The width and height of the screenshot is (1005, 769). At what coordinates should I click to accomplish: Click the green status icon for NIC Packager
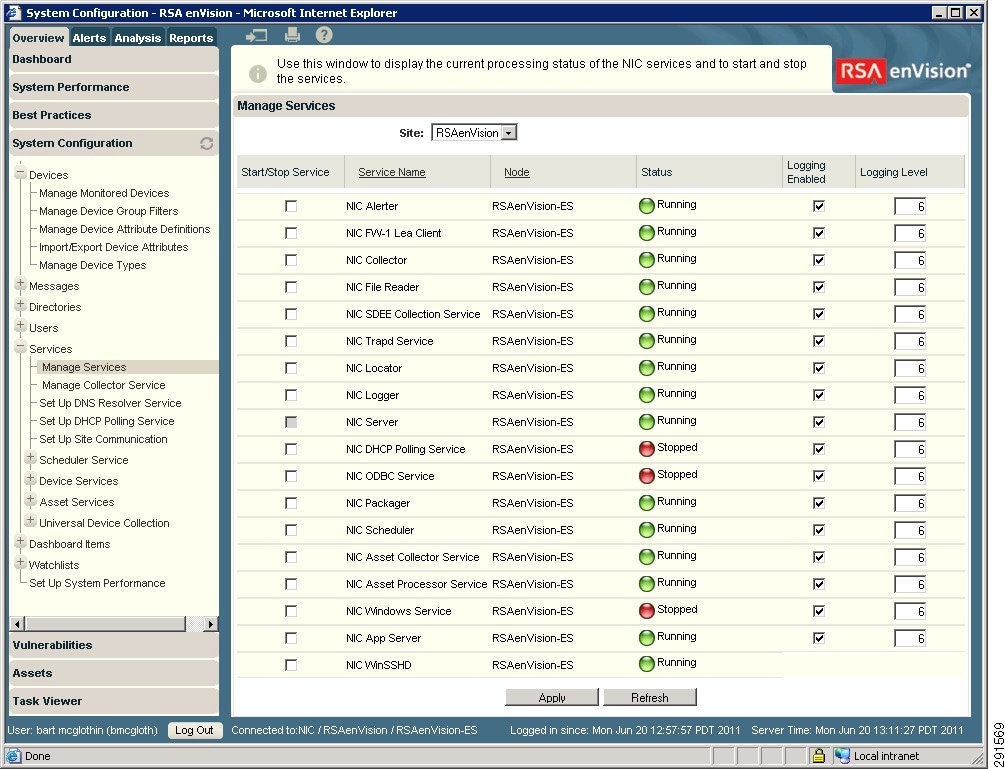point(647,503)
